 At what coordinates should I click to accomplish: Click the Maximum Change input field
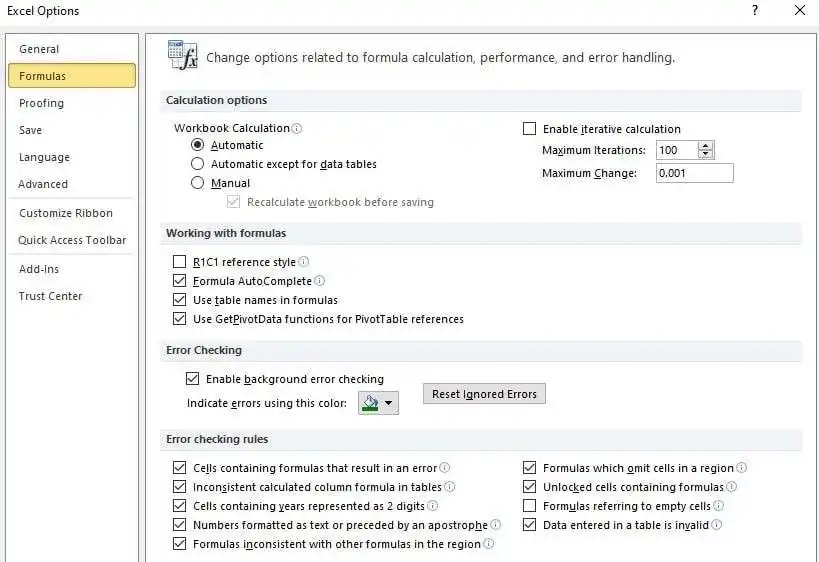pos(694,173)
